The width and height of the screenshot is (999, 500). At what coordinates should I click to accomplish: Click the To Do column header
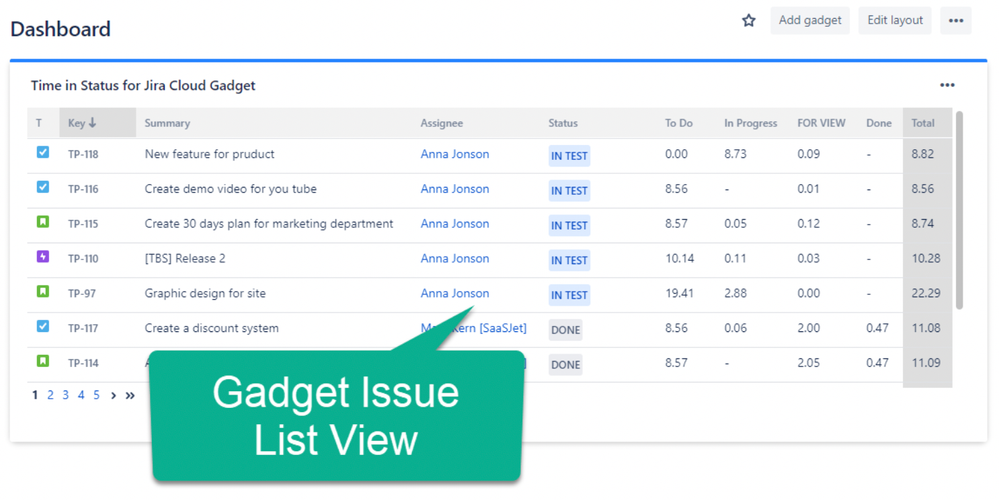pyautogui.click(x=679, y=124)
